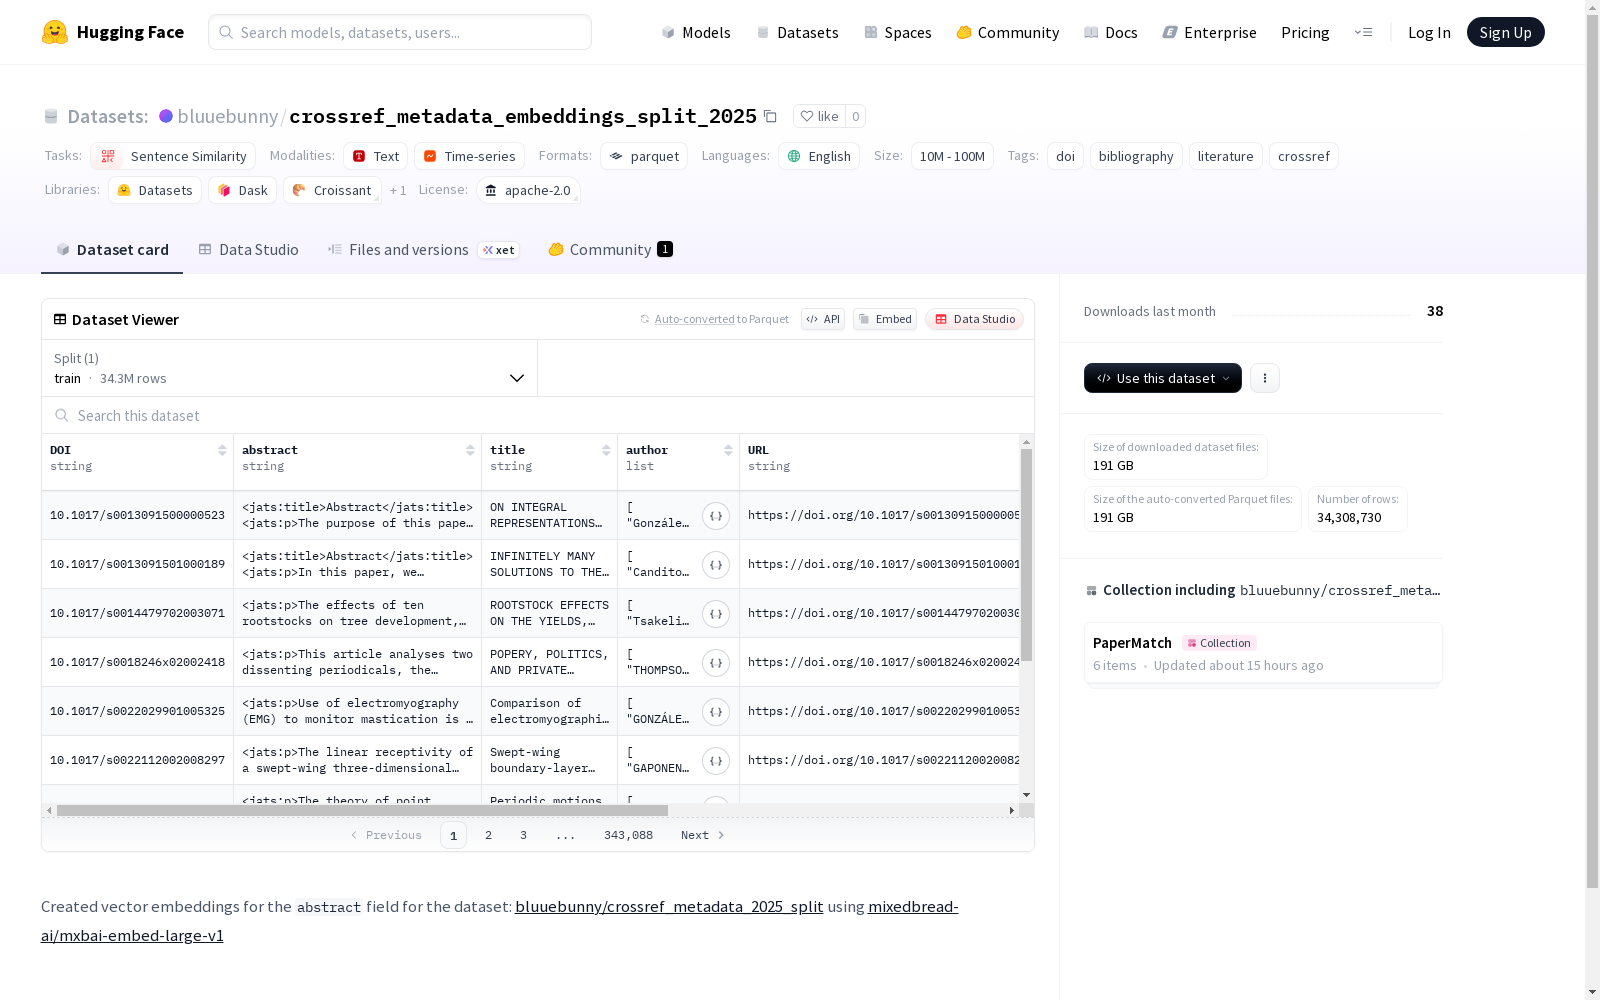1600x1000 pixels.
Task: Open the API button in Dataset Viewer
Action: pyautogui.click(x=823, y=319)
